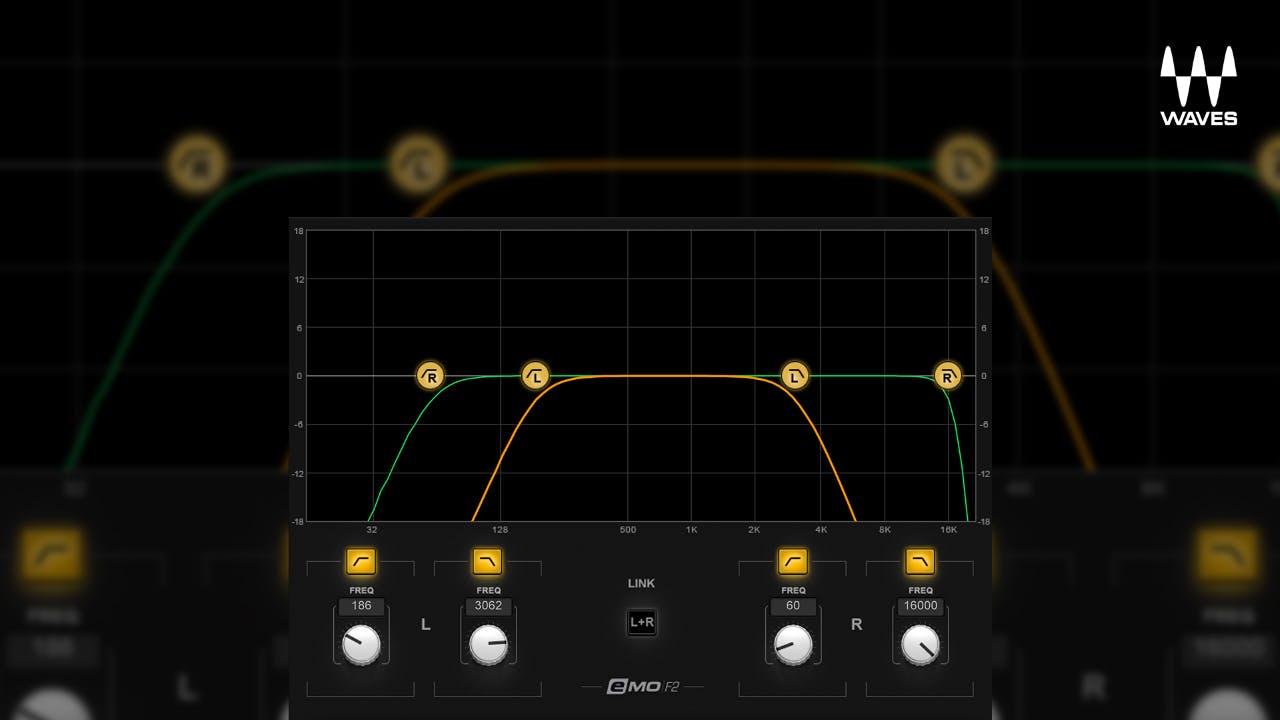
Task: Click the 128 frequency axis label
Action: point(500,530)
